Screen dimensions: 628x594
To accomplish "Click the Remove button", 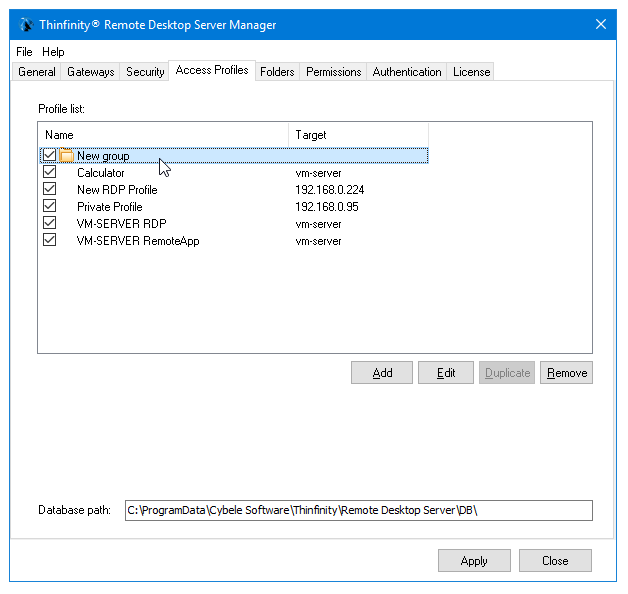I will point(566,373).
